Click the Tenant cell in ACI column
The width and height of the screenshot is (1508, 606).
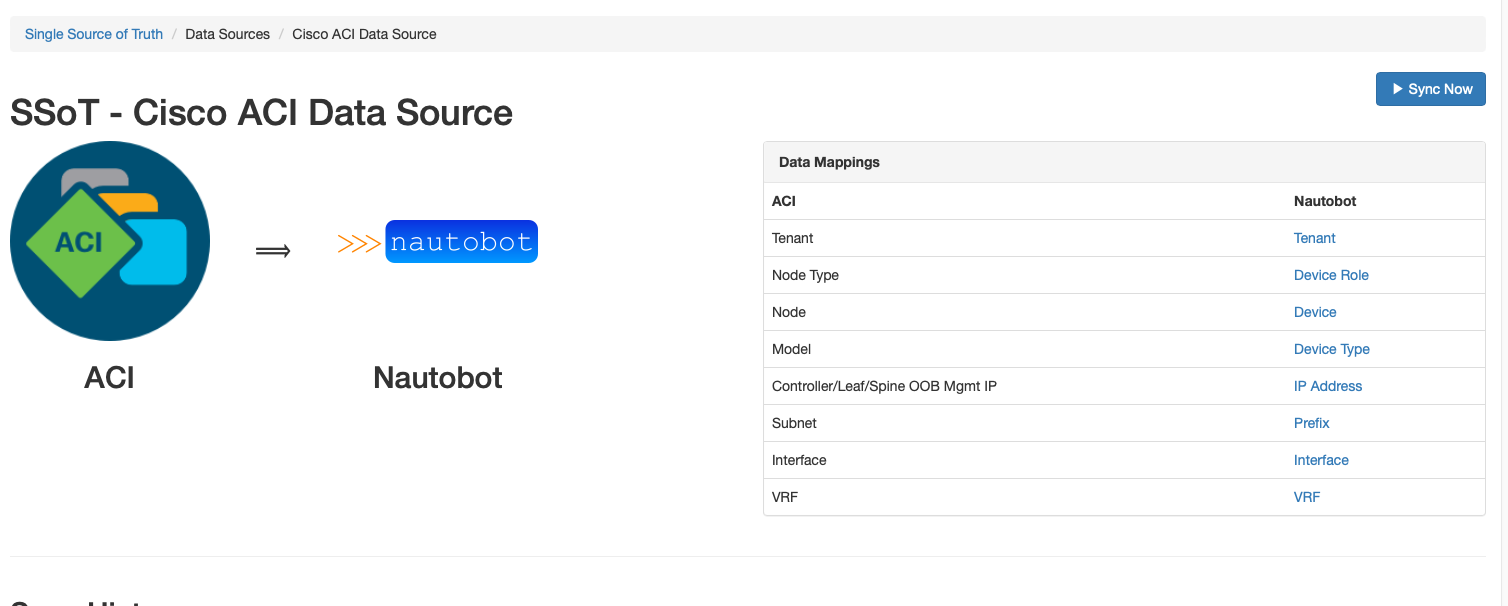tap(1025, 238)
